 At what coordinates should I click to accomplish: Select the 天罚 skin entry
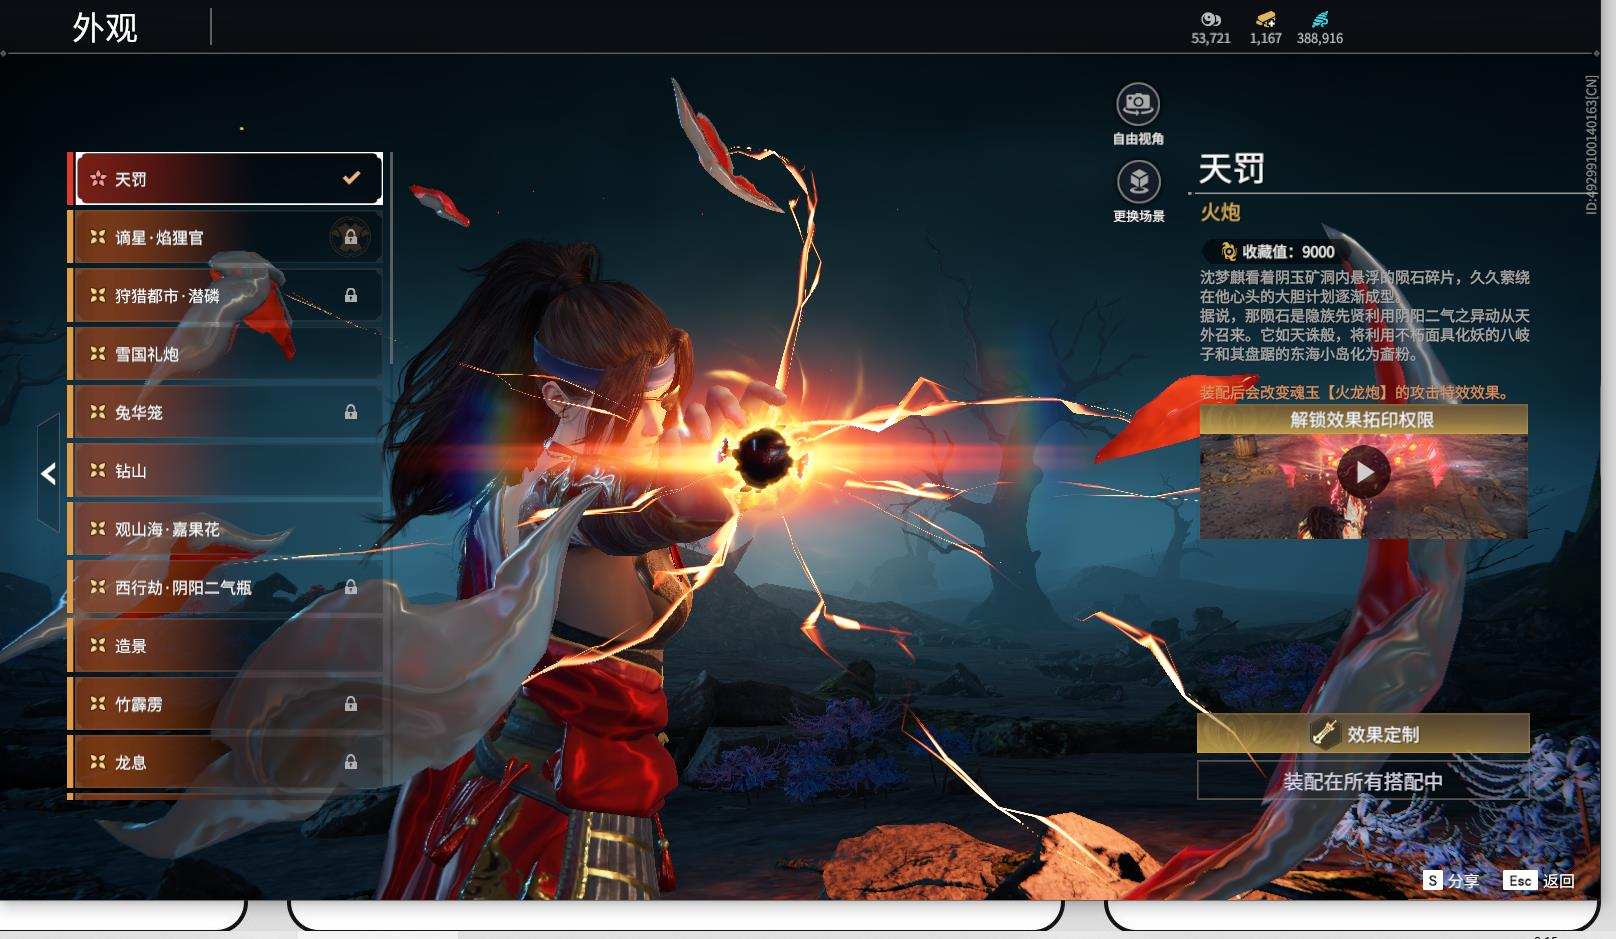229,179
